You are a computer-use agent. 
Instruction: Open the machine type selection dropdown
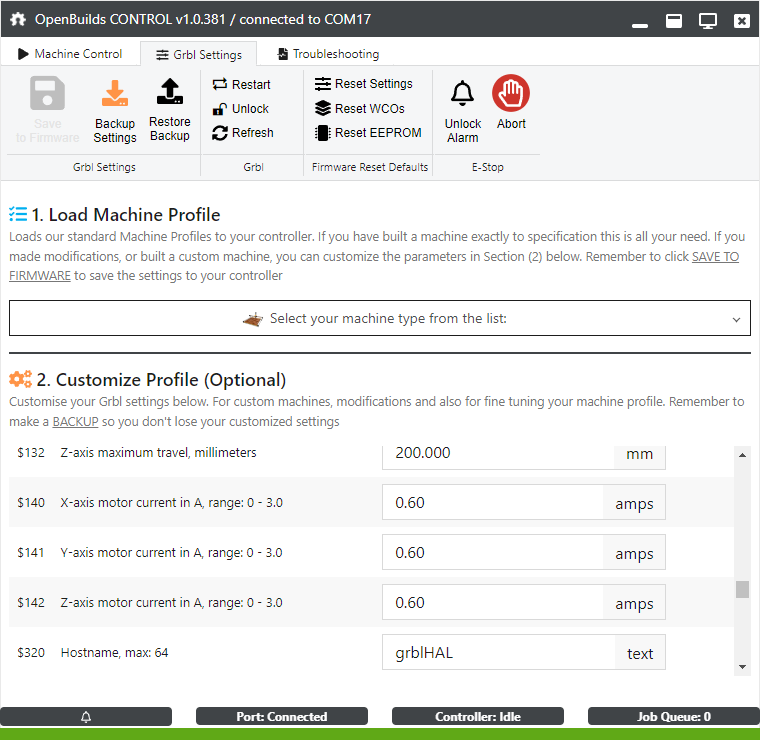point(379,319)
